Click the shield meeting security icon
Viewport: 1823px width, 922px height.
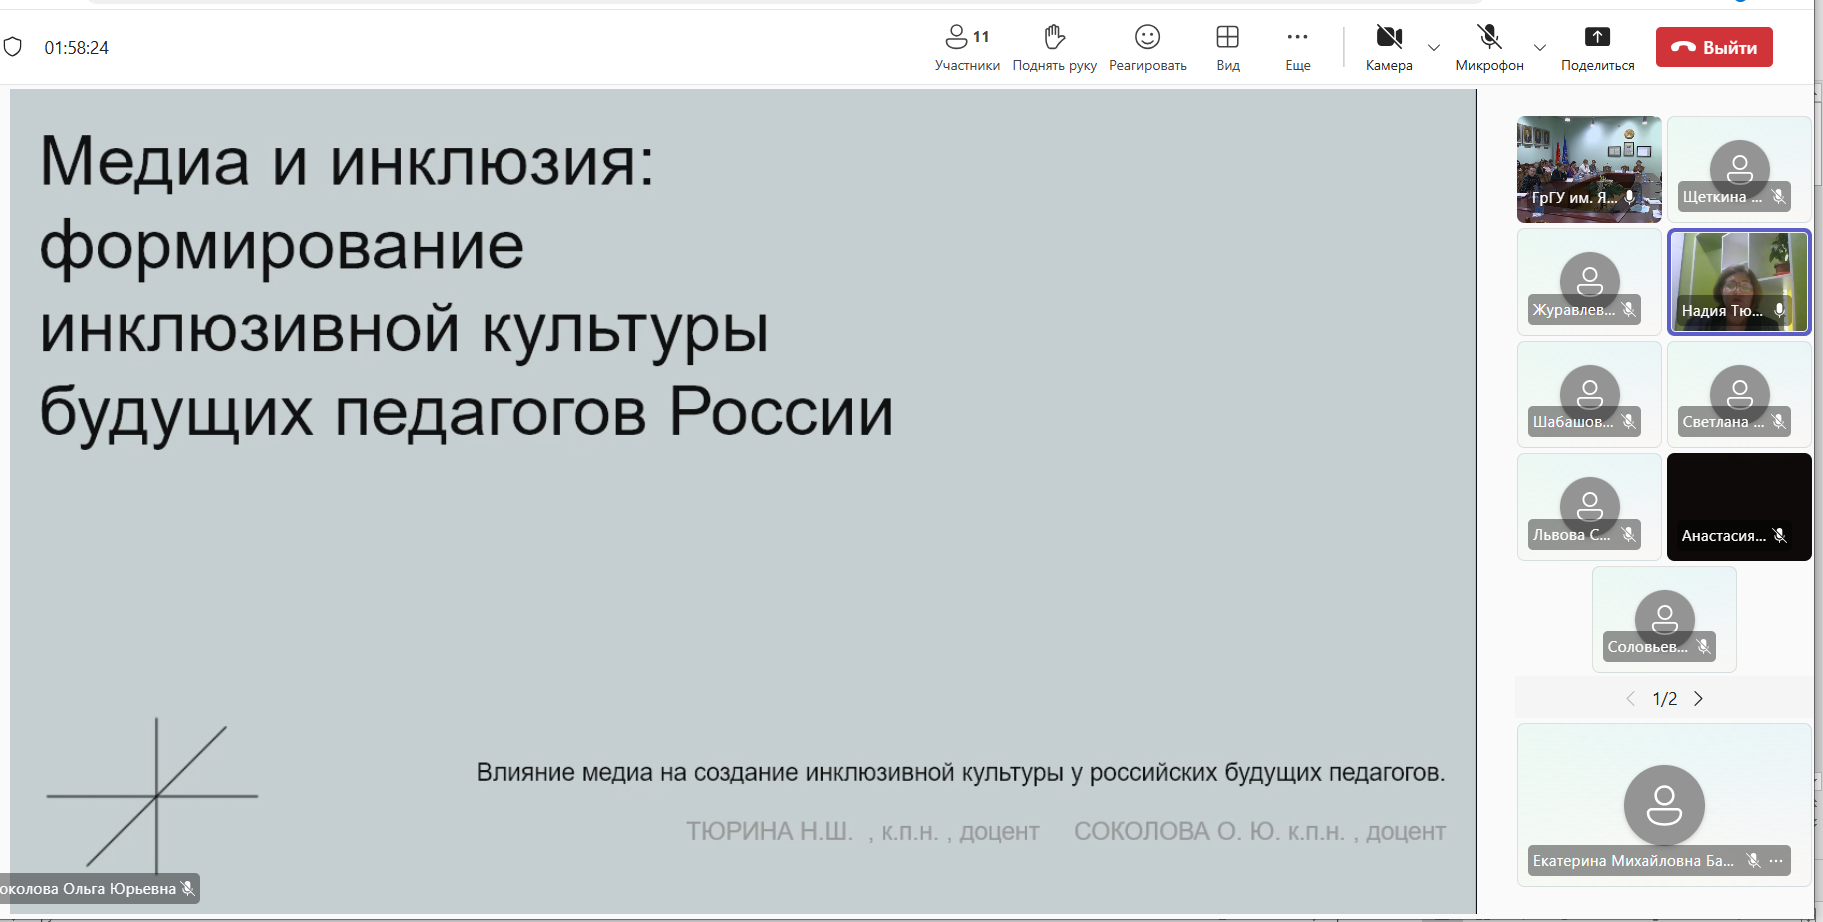pos(13,47)
